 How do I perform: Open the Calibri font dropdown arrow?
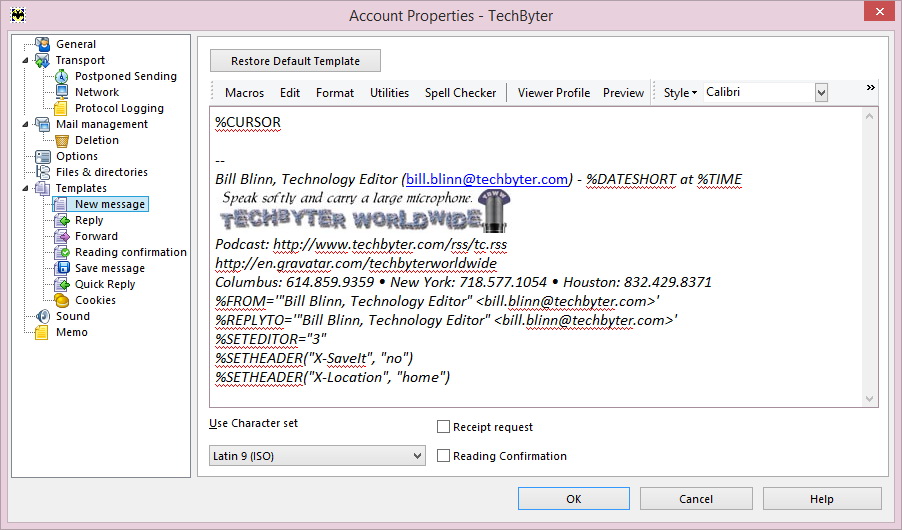(821, 93)
